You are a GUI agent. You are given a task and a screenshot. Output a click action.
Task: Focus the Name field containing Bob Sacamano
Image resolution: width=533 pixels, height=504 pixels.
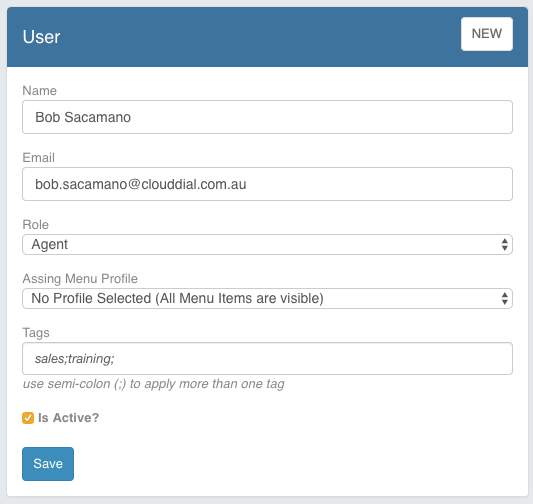coord(267,117)
